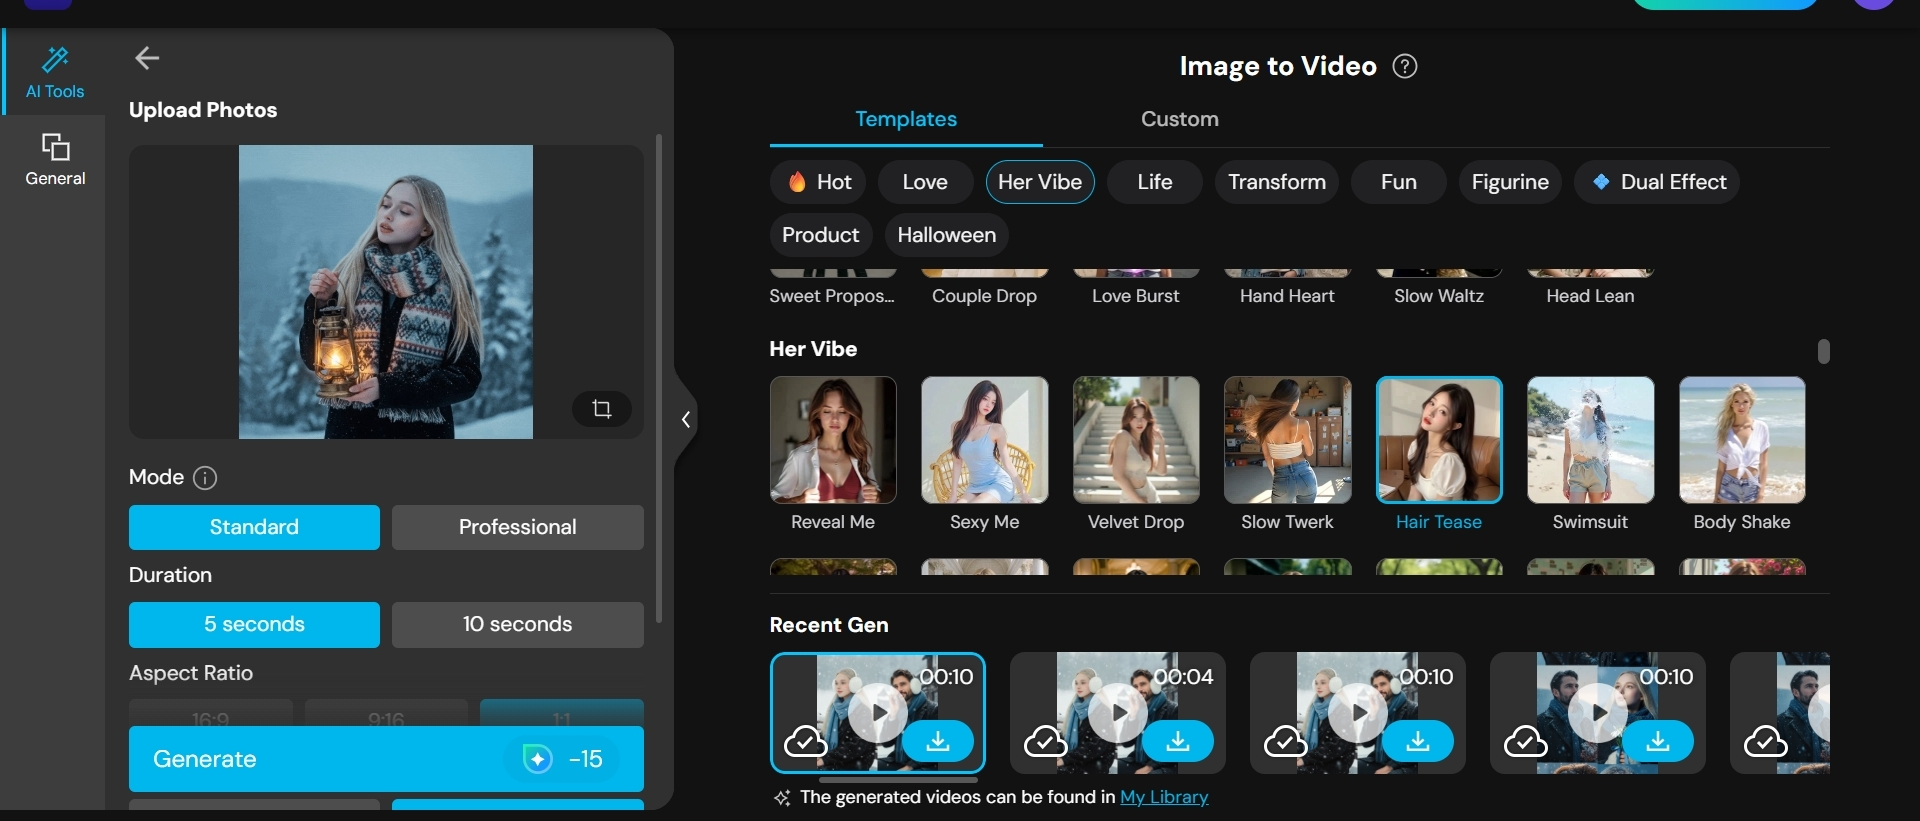Viewport: 1920px width, 821px height.
Task: Play the 00:04 Recent Gen video
Action: point(1118,712)
